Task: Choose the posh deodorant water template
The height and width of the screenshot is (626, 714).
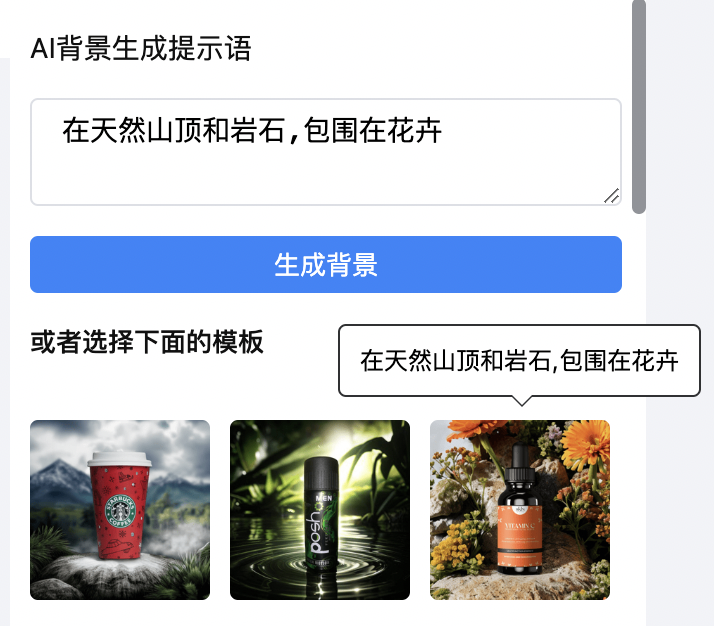Action: (320, 509)
